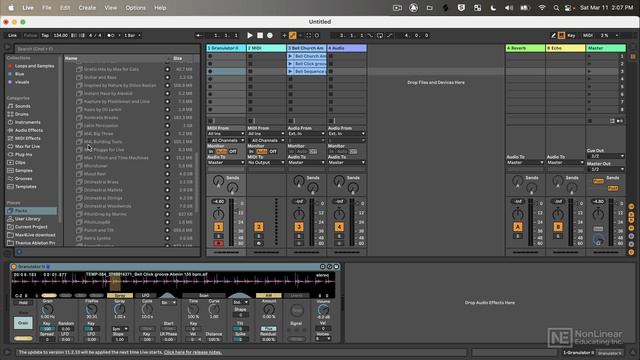Click the Key map mode button

coord(571,36)
